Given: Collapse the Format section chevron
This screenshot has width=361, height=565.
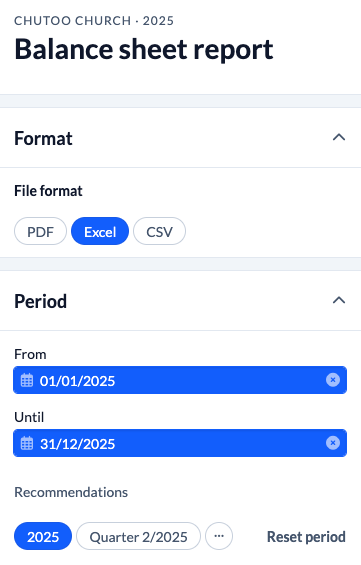Looking at the screenshot, I should (339, 137).
